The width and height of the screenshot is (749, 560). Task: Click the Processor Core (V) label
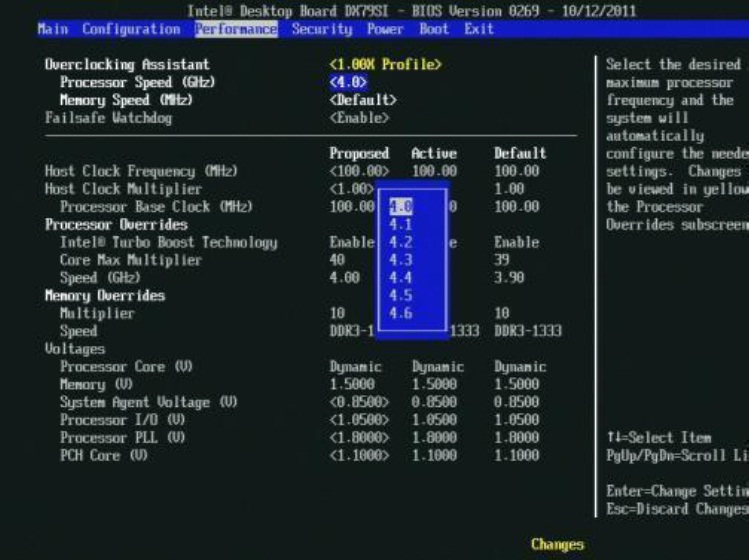126,366
